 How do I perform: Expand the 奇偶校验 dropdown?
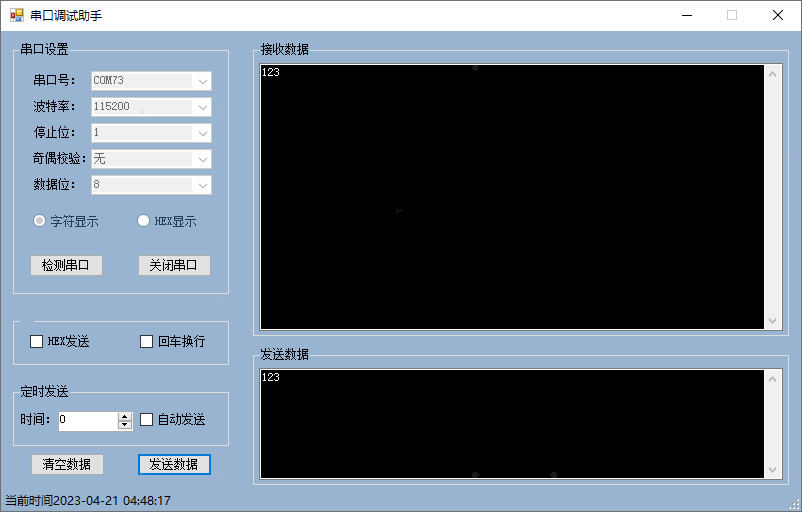pos(151,159)
